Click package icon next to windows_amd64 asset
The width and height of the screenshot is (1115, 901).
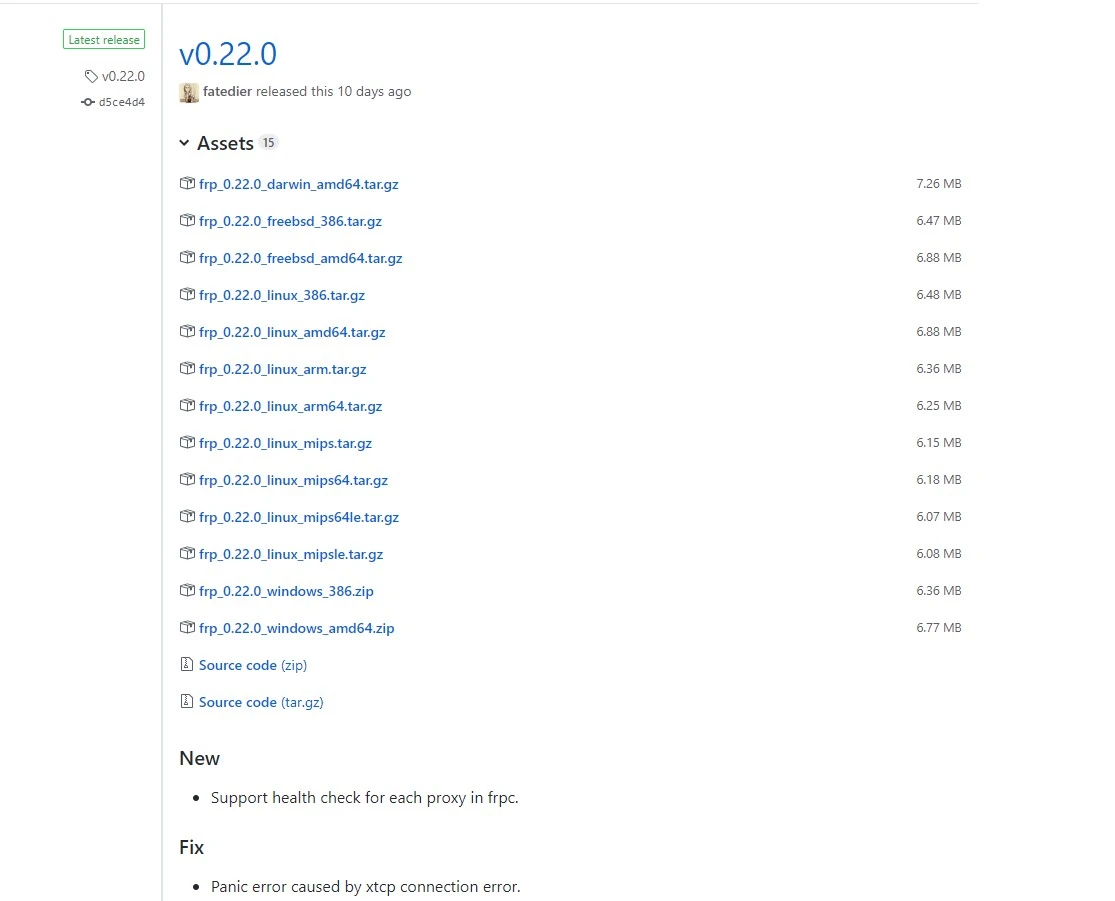(x=187, y=627)
